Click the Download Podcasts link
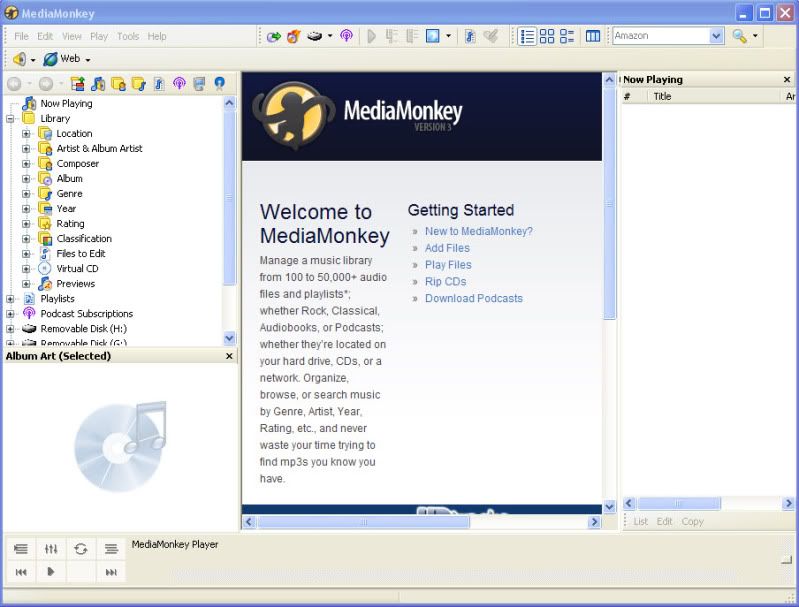This screenshot has height=607, width=799. (473, 298)
